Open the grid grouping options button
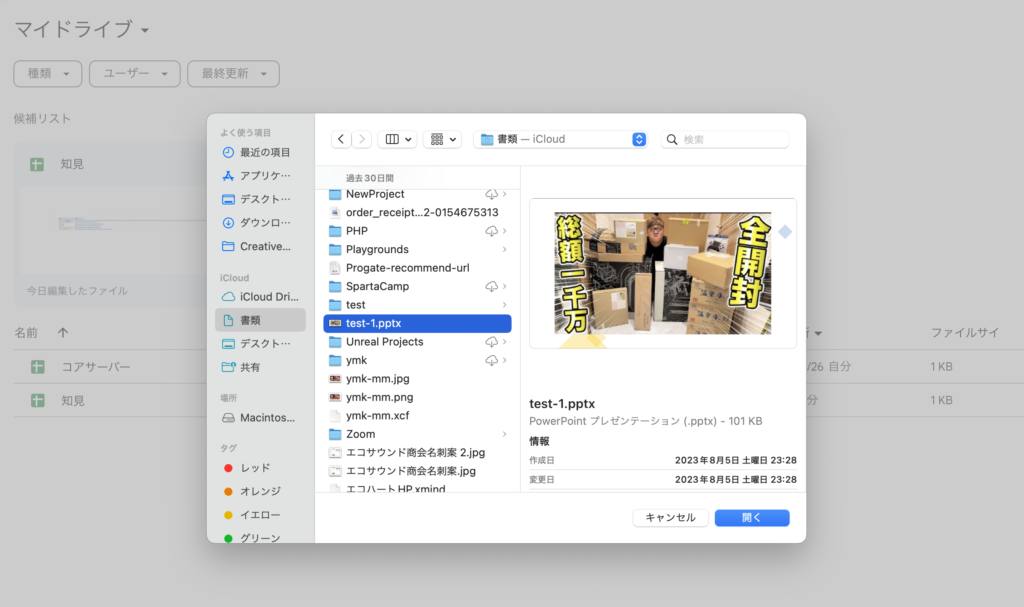1024x607 pixels. 442,140
